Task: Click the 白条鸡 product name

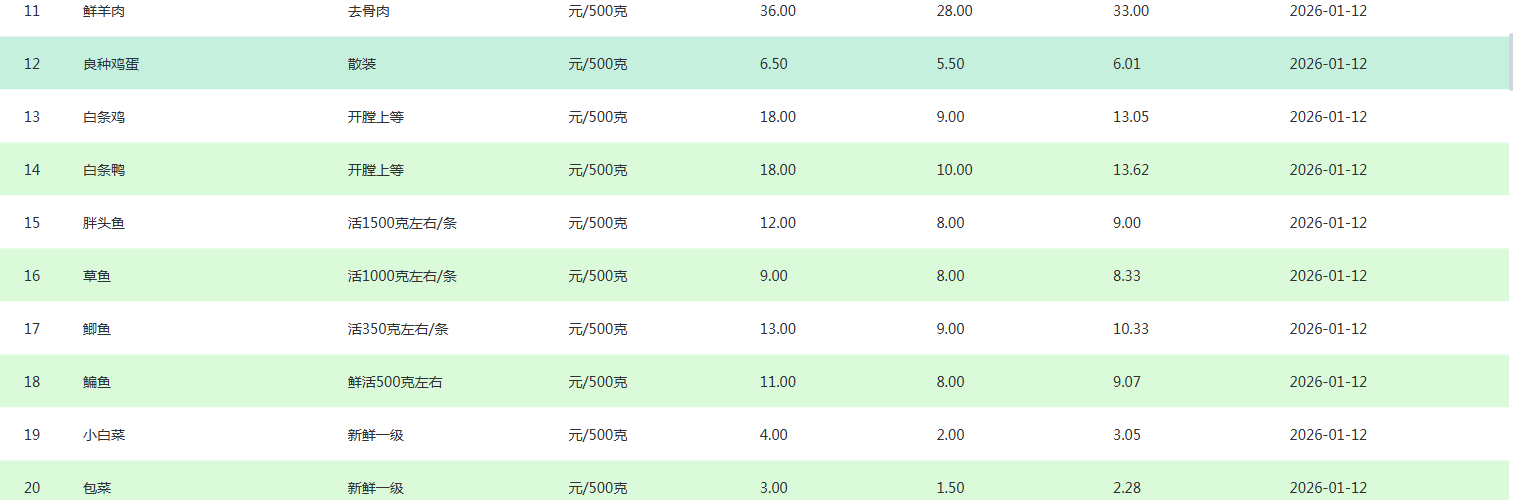Action: click(x=104, y=117)
